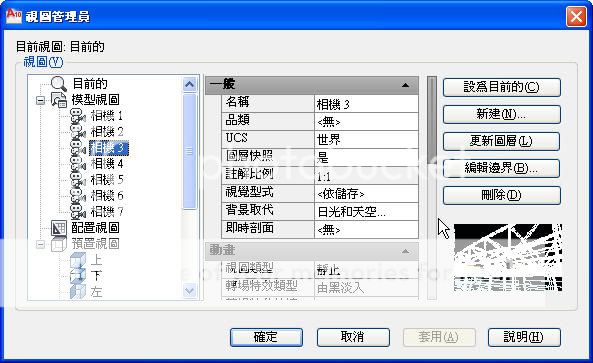Click the 圖層快照 value 是
The image size is (593, 363).
click(366, 157)
